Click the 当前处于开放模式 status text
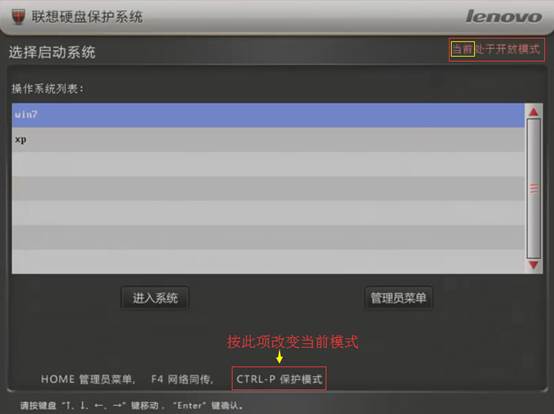 pos(496,49)
